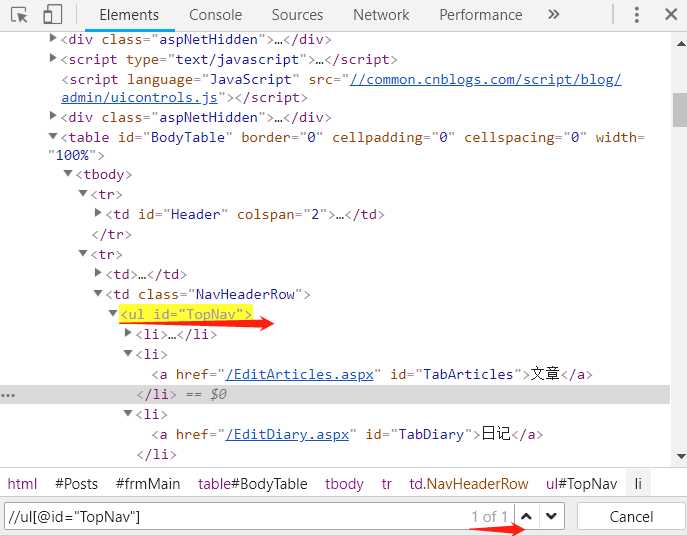Click Cancel to close search bar
The width and height of the screenshot is (687, 536).
coord(631,517)
